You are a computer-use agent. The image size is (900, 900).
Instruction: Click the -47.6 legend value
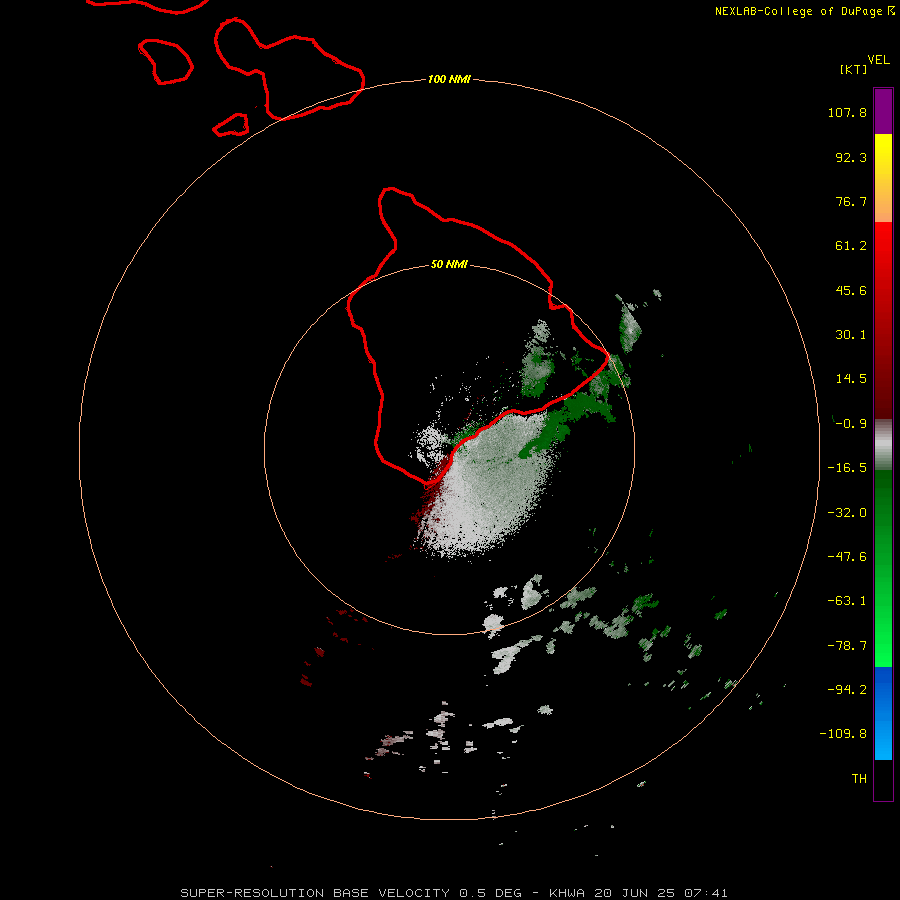[847, 557]
